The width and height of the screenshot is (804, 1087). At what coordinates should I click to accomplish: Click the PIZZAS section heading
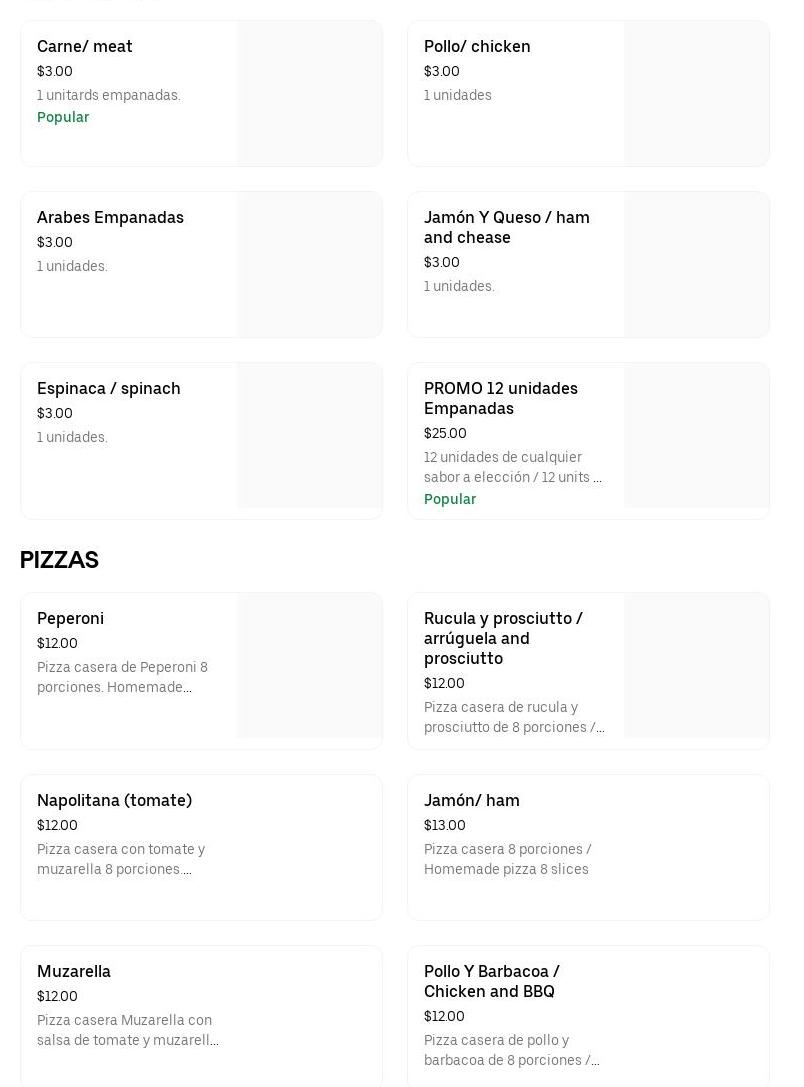(59, 561)
